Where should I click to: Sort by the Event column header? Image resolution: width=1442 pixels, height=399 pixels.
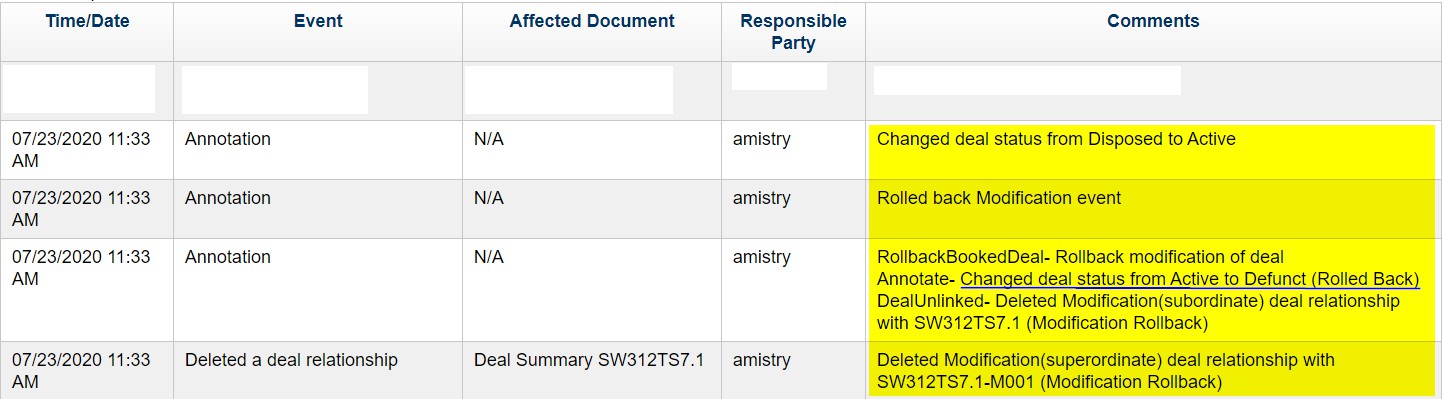coord(318,21)
